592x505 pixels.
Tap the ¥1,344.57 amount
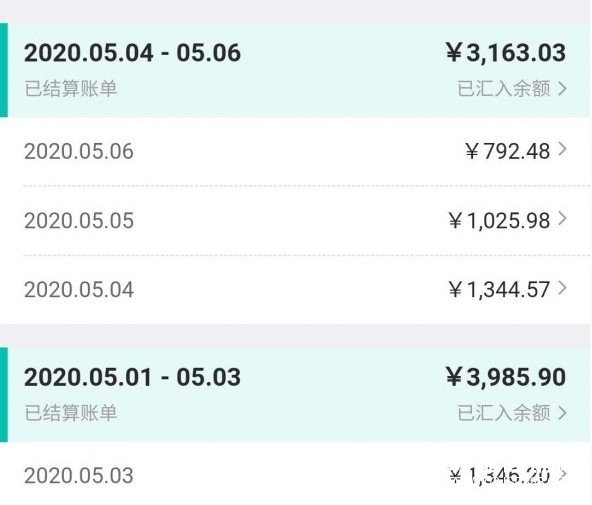(499, 289)
